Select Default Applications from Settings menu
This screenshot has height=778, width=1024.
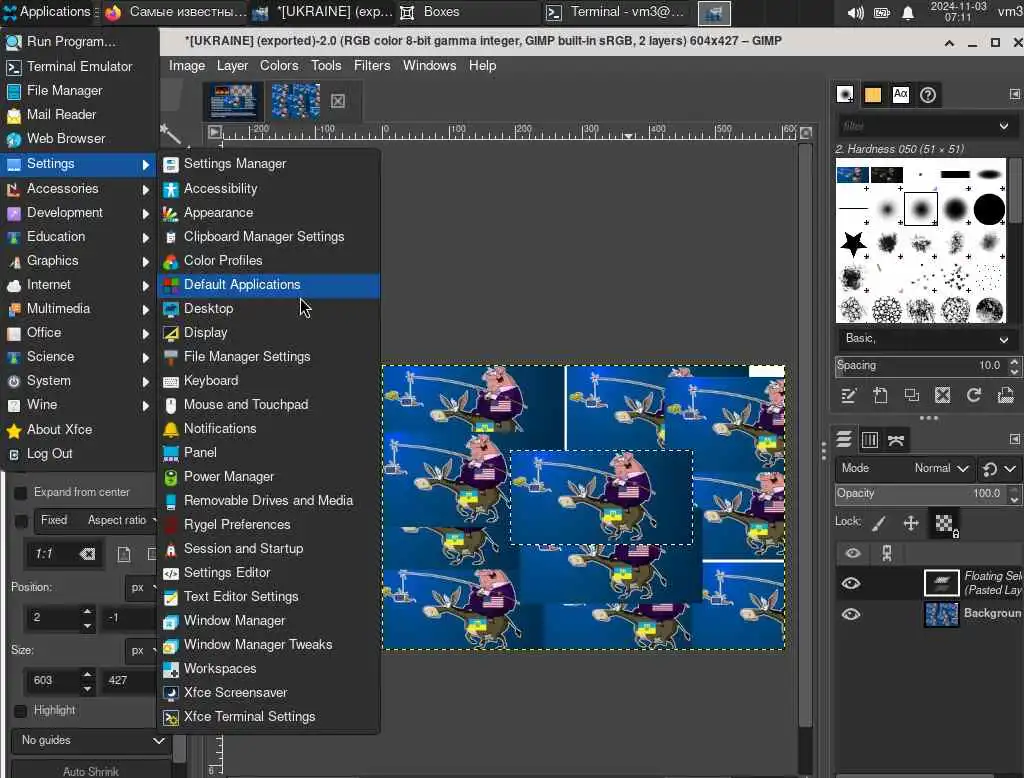(x=268, y=285)
